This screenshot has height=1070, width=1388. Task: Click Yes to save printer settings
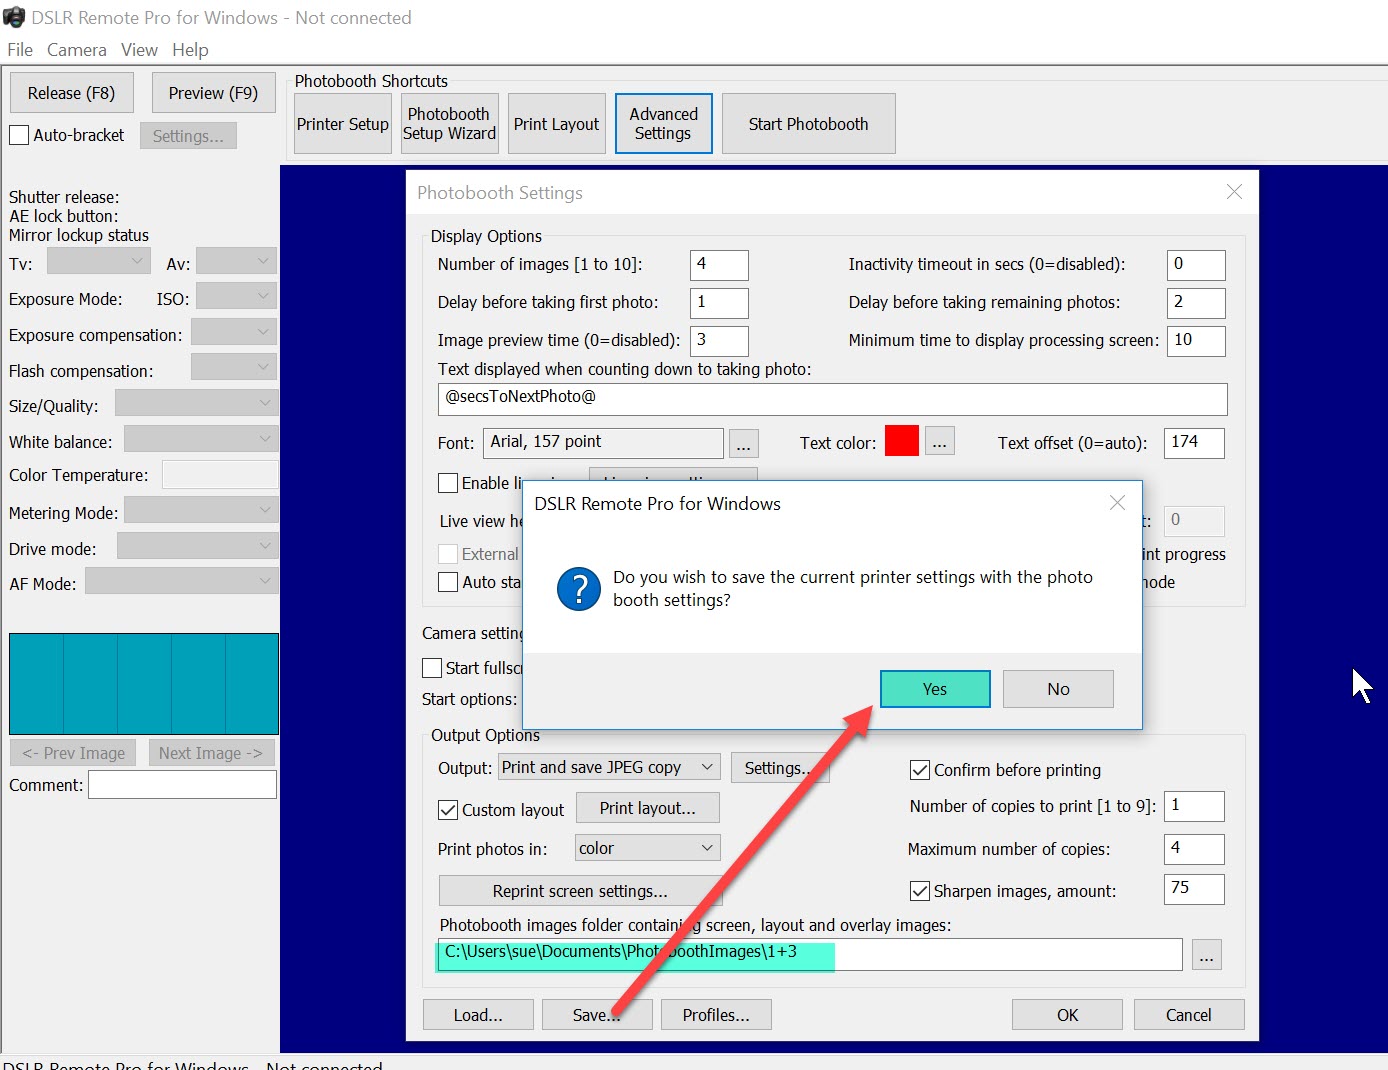tap(935, 689)
